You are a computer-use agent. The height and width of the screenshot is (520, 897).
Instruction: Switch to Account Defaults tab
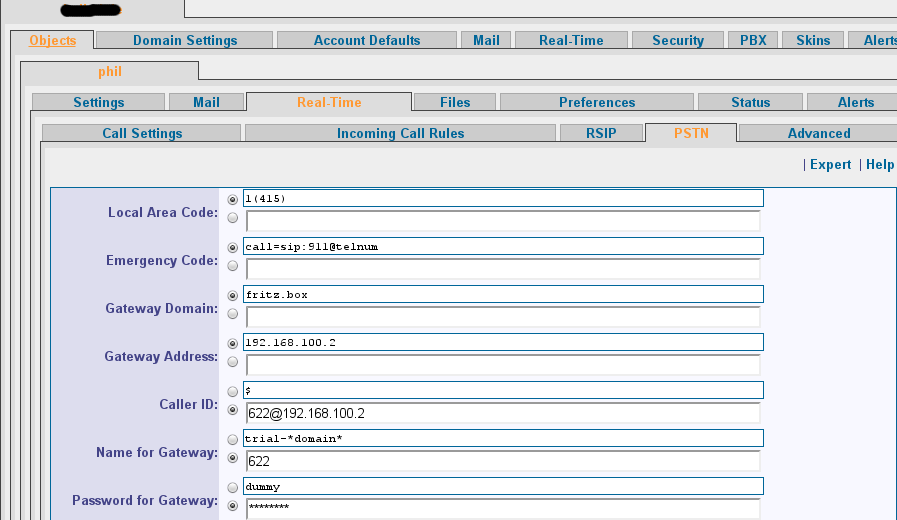pos(367,41)
